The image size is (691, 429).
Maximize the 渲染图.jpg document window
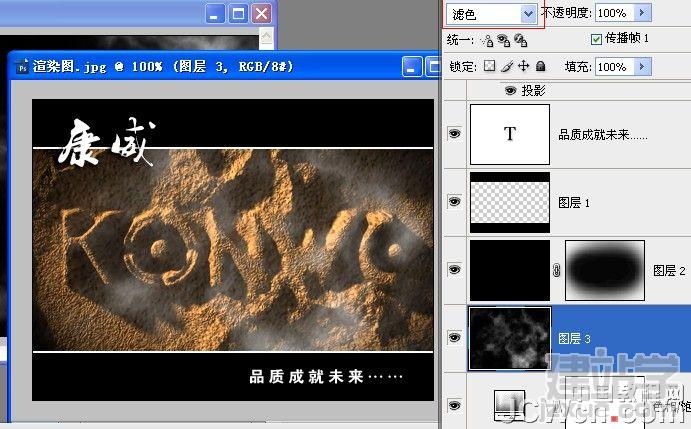coord(434,67)
